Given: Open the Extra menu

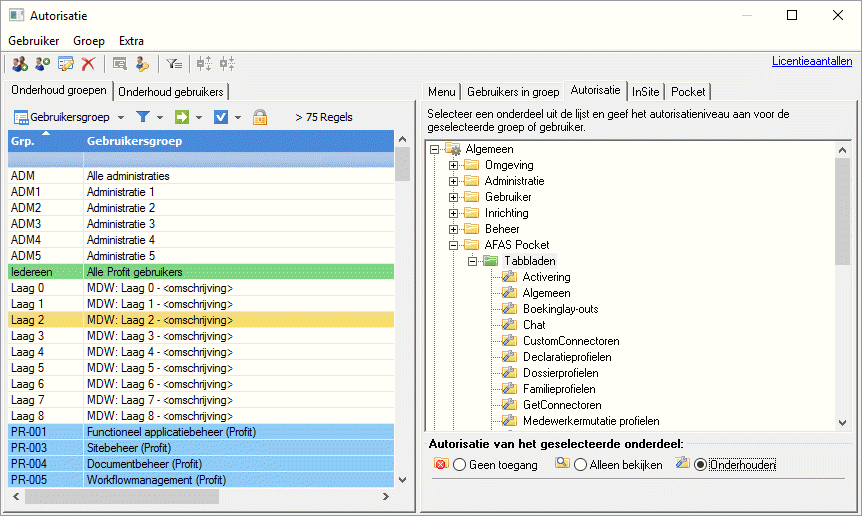Looking at the screenshot, I should [131, 41].
